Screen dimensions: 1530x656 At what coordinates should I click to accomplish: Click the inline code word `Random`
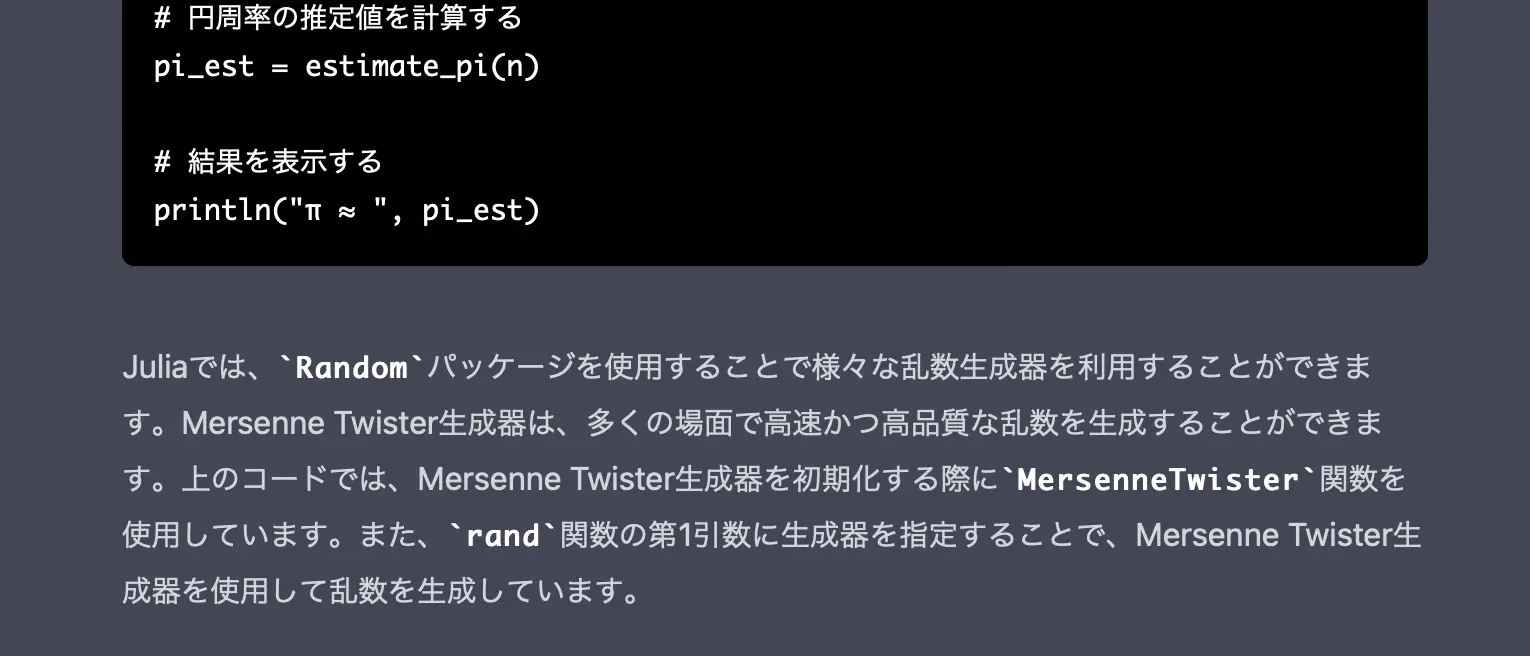(x=351, y=368)
